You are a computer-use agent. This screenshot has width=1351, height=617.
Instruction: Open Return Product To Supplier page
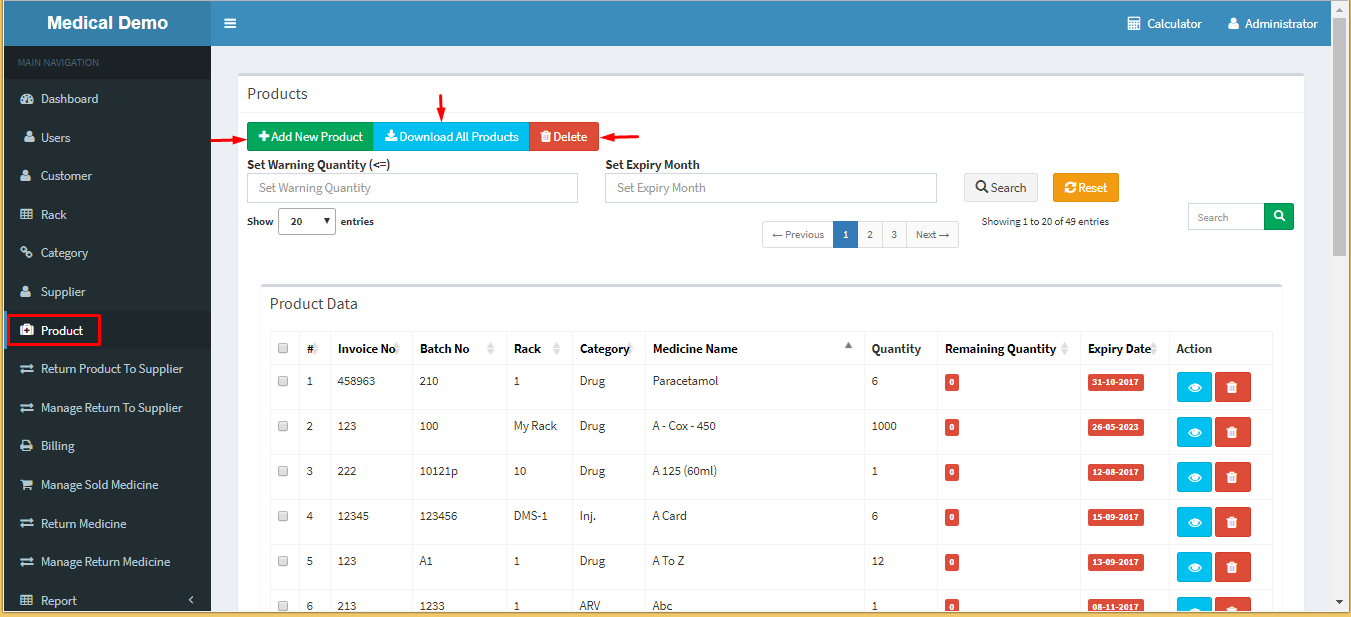point(108,369)
